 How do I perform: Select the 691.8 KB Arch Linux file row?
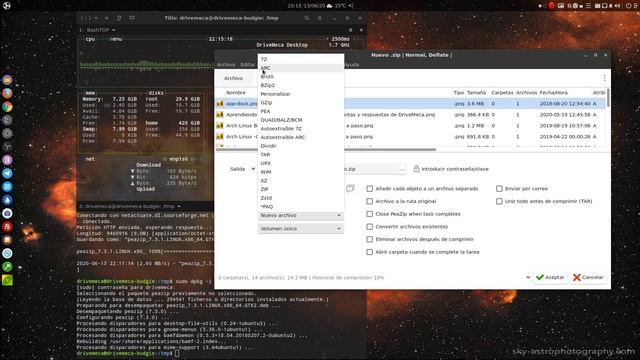click(x=411, y=137)
